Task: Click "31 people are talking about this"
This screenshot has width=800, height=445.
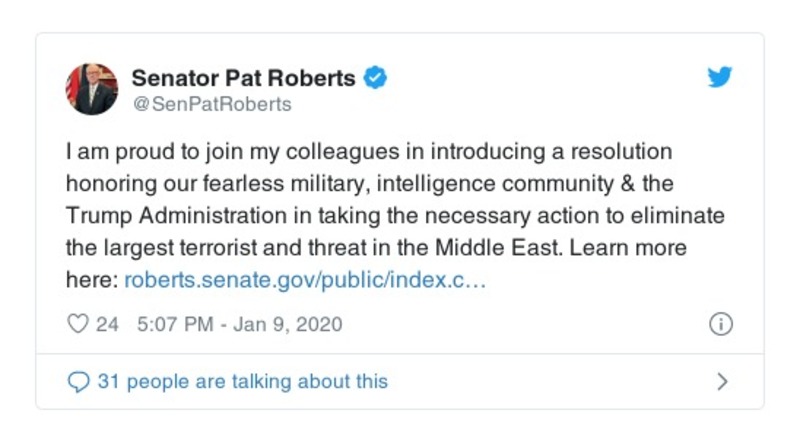Action: [242, 381]
